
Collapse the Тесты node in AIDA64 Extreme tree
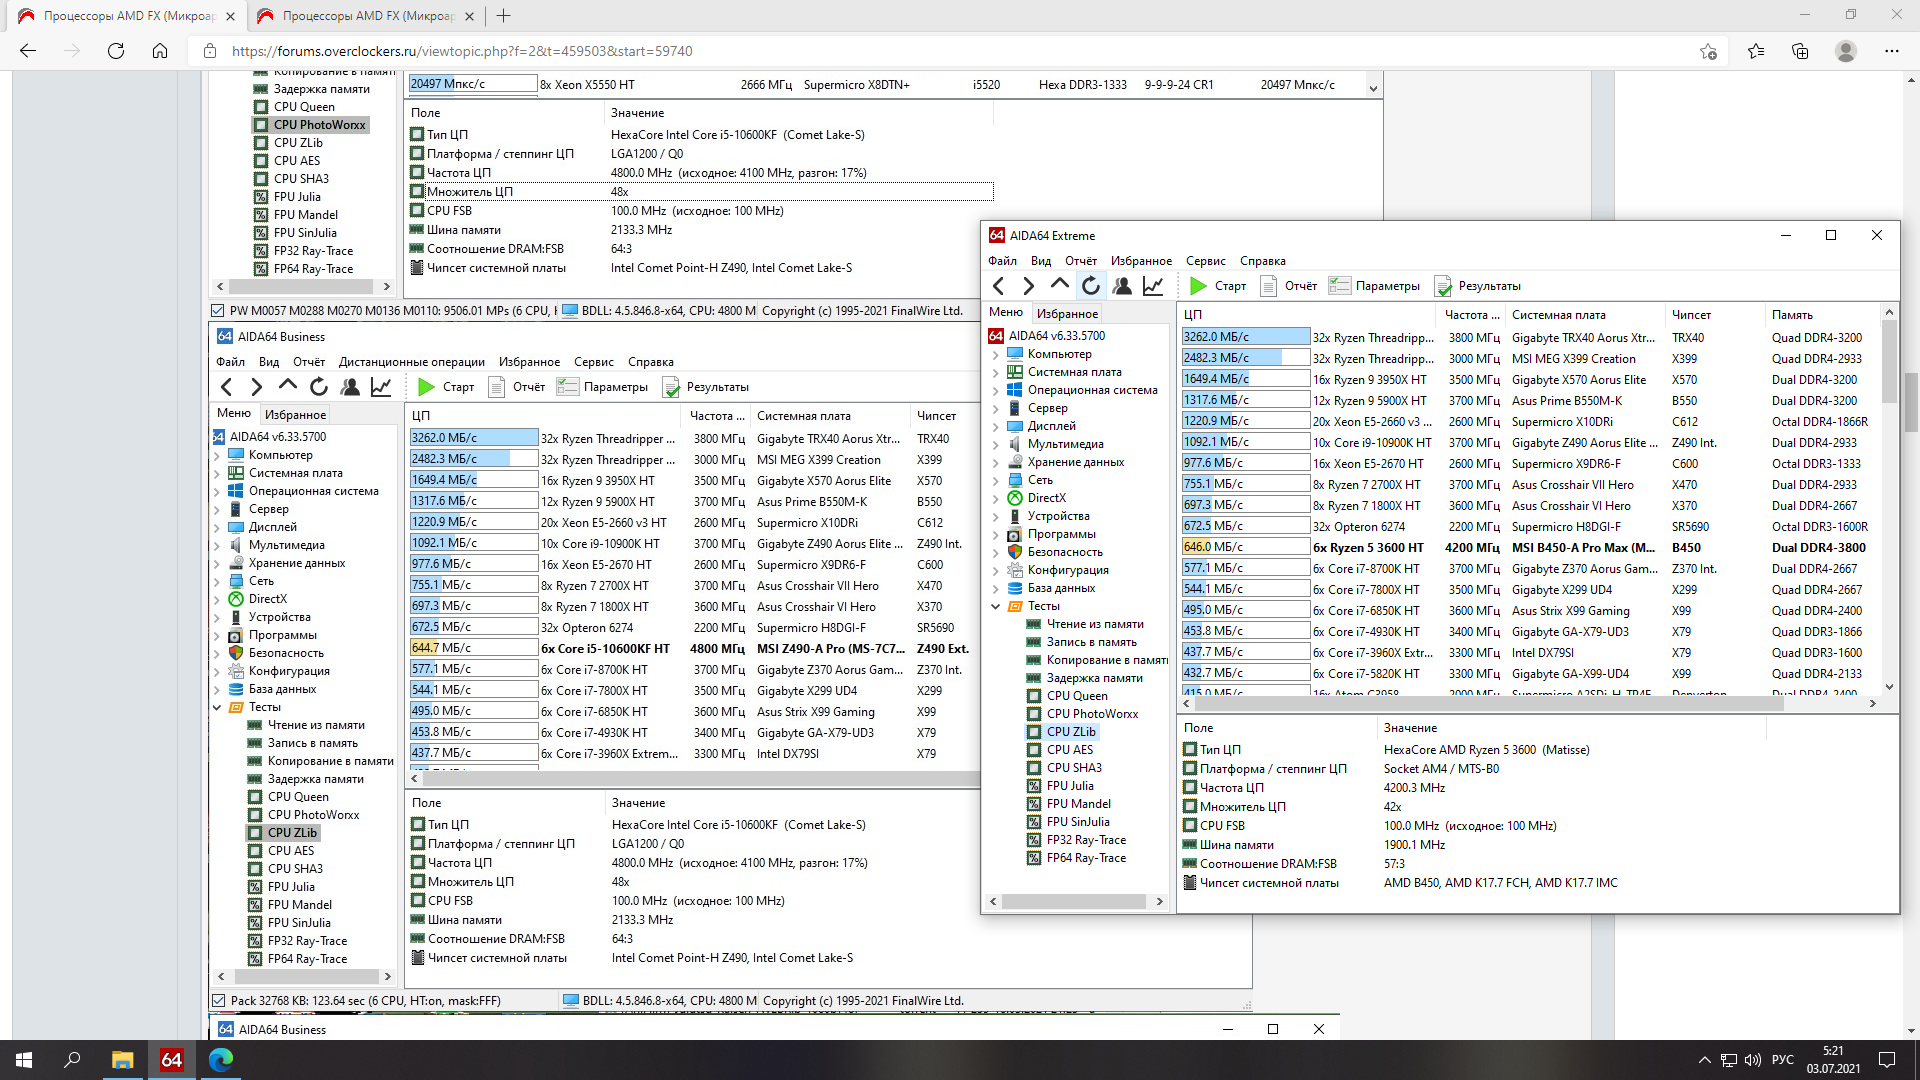pos(996,606)
